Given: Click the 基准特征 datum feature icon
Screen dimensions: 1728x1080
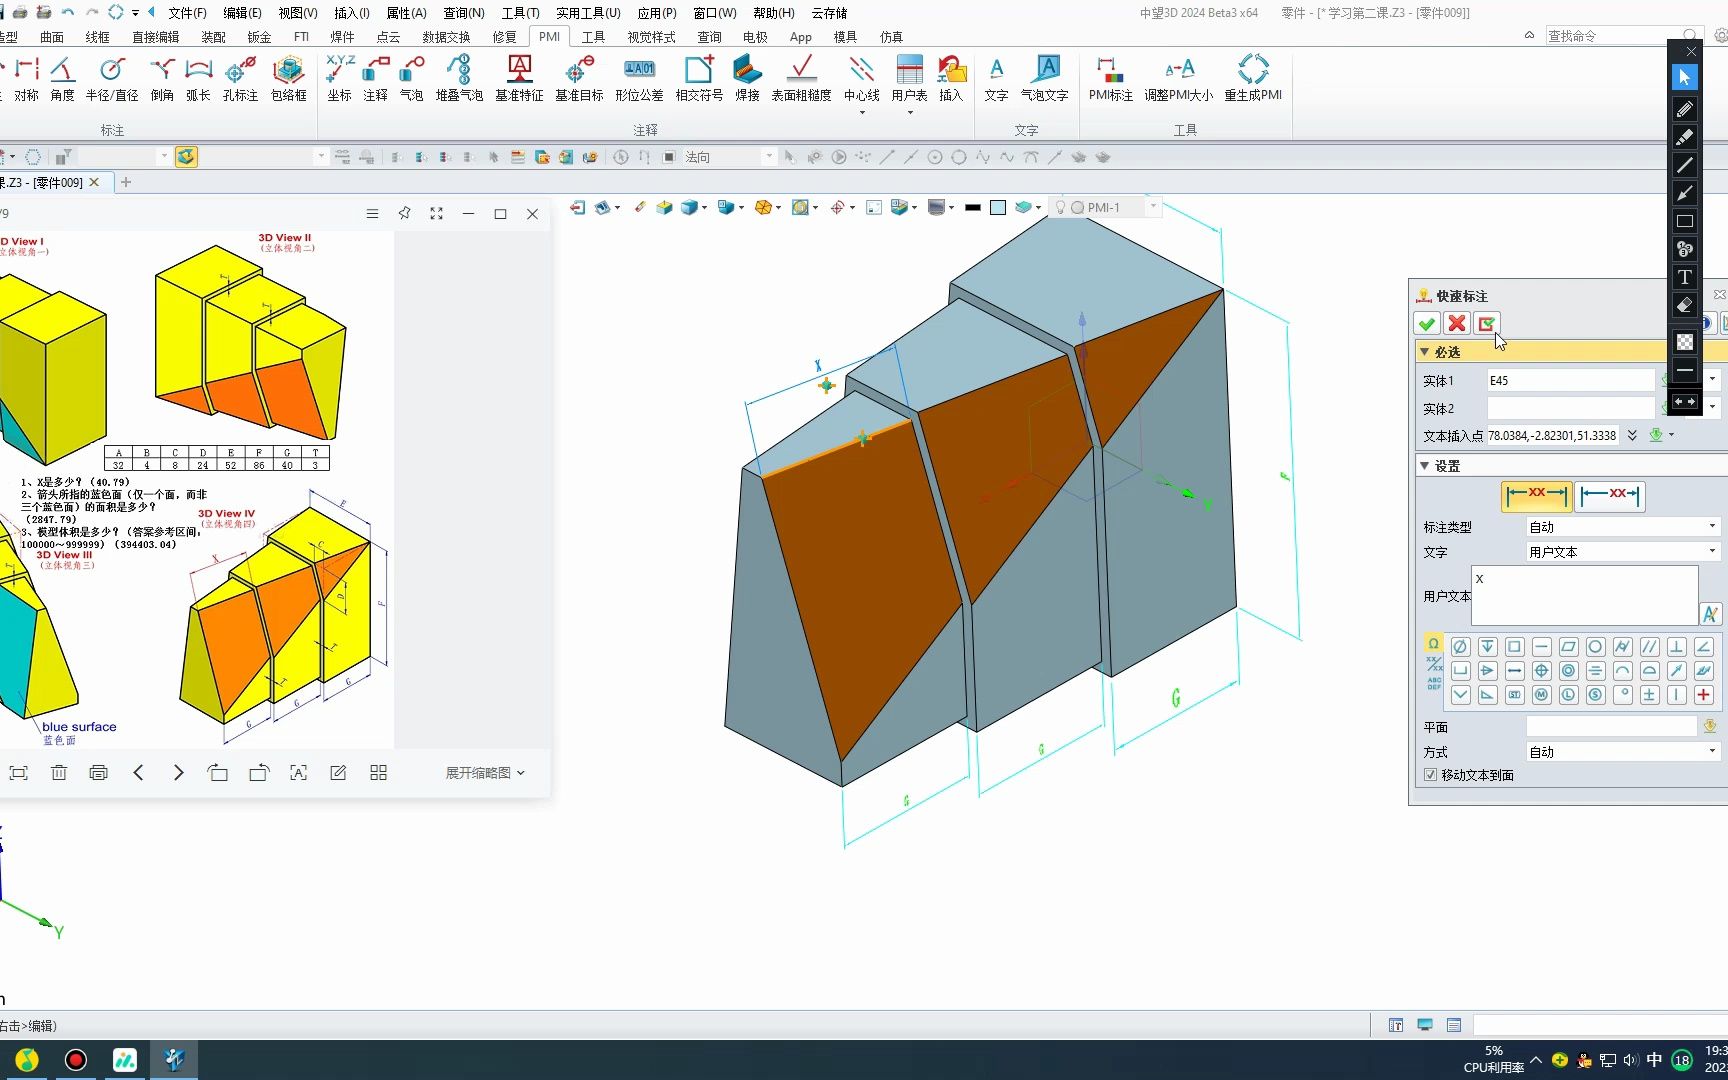Looking at the screenshot, I should [x=520, y=78].
